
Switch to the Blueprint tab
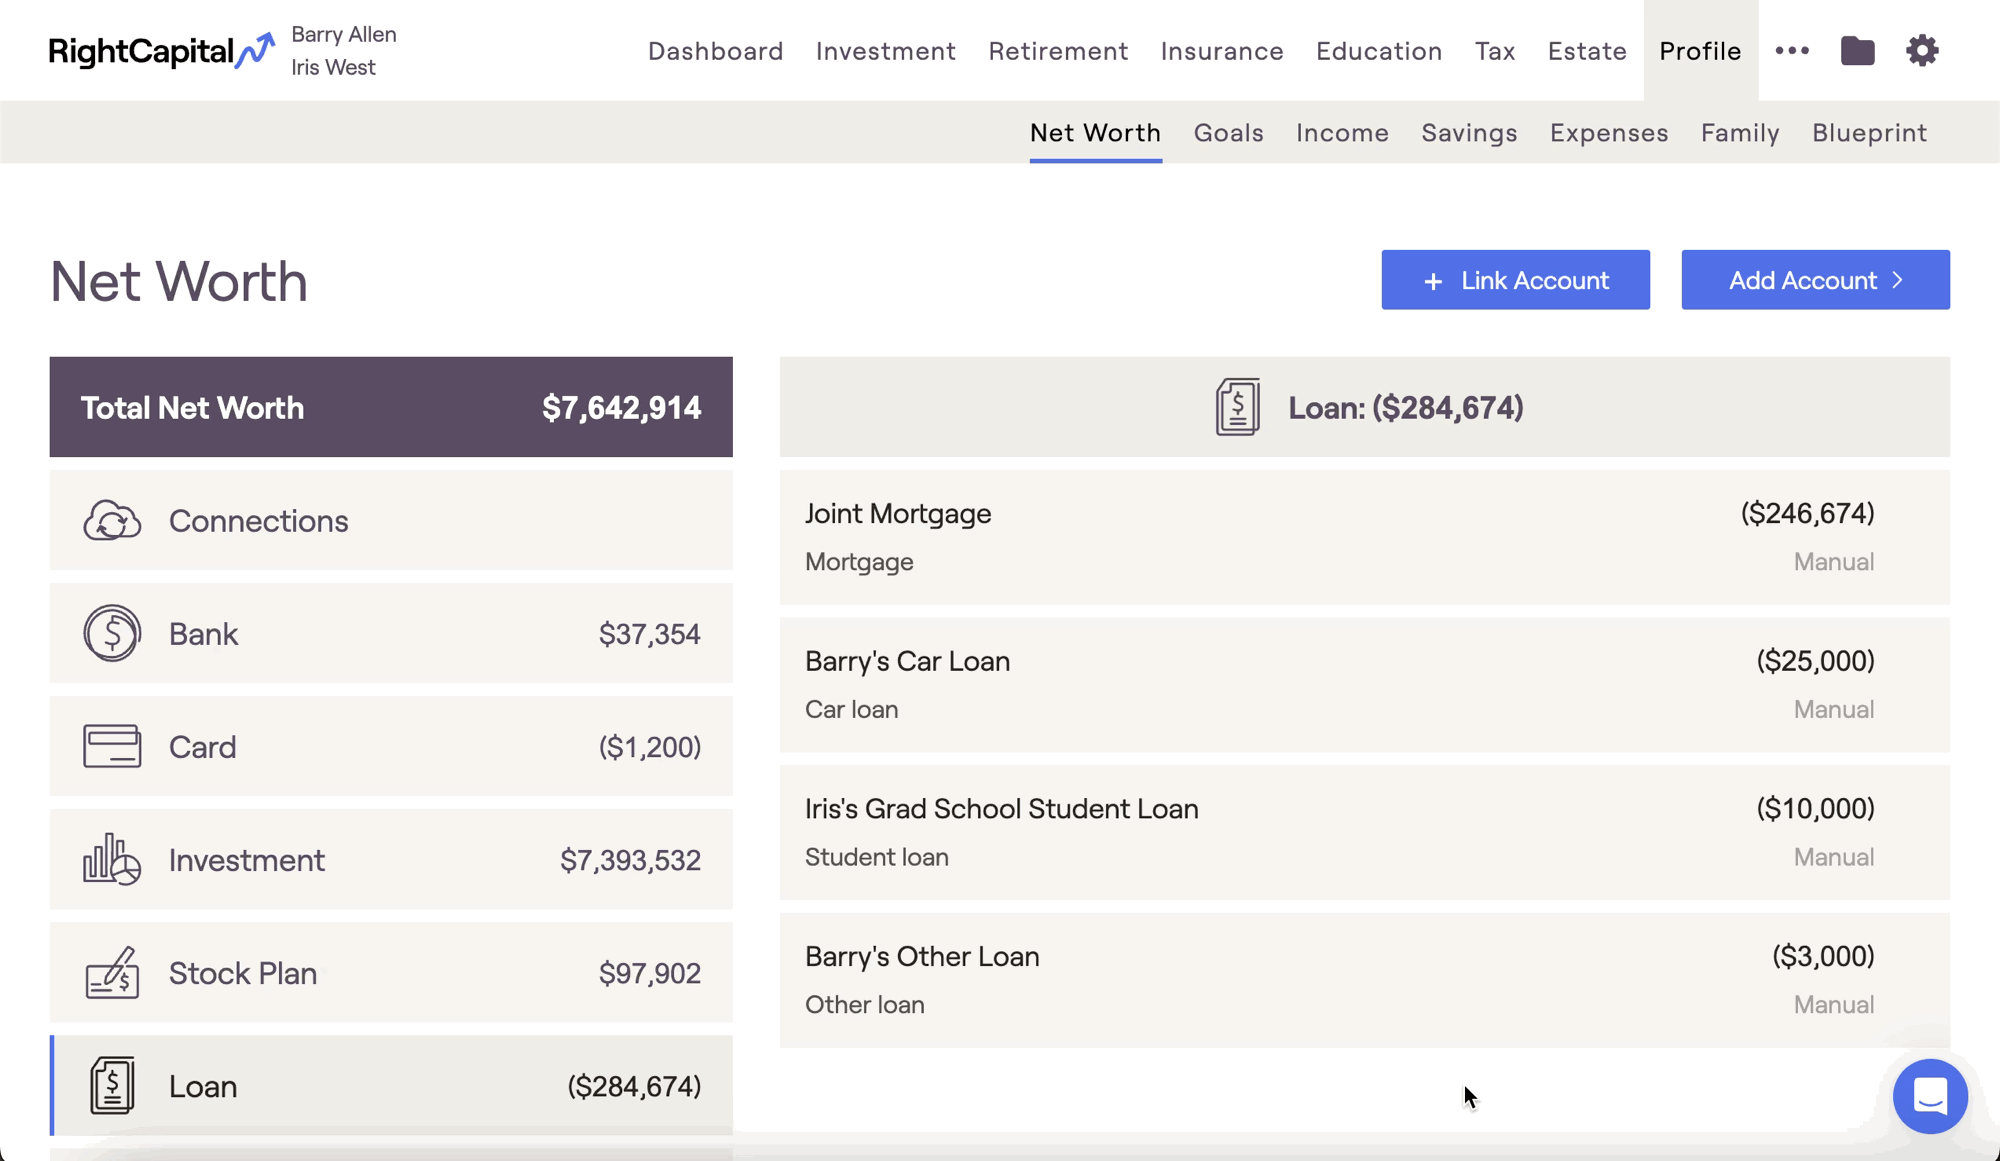[x=1869, y=133]
